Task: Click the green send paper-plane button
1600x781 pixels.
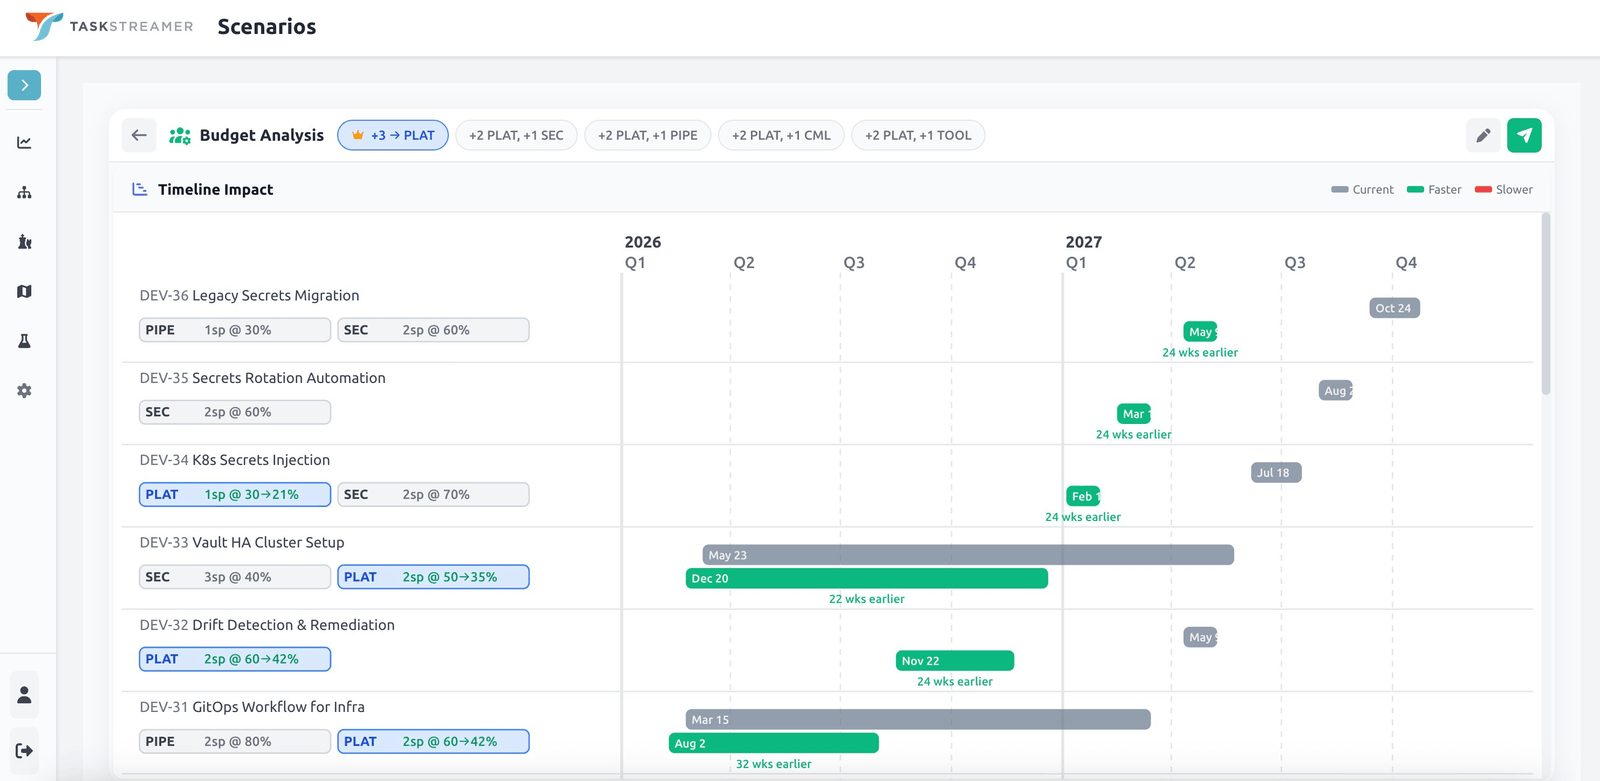Action: click(1524, 135)
